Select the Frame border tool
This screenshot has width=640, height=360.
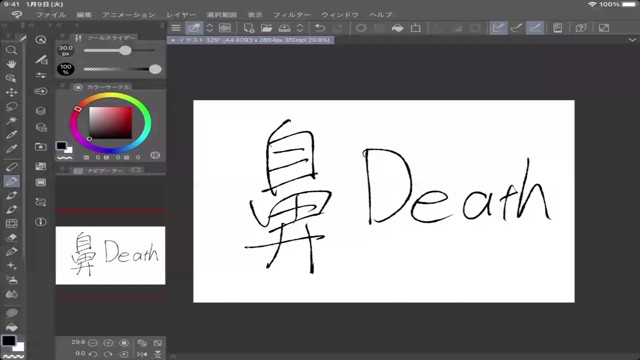click(11, 224)
